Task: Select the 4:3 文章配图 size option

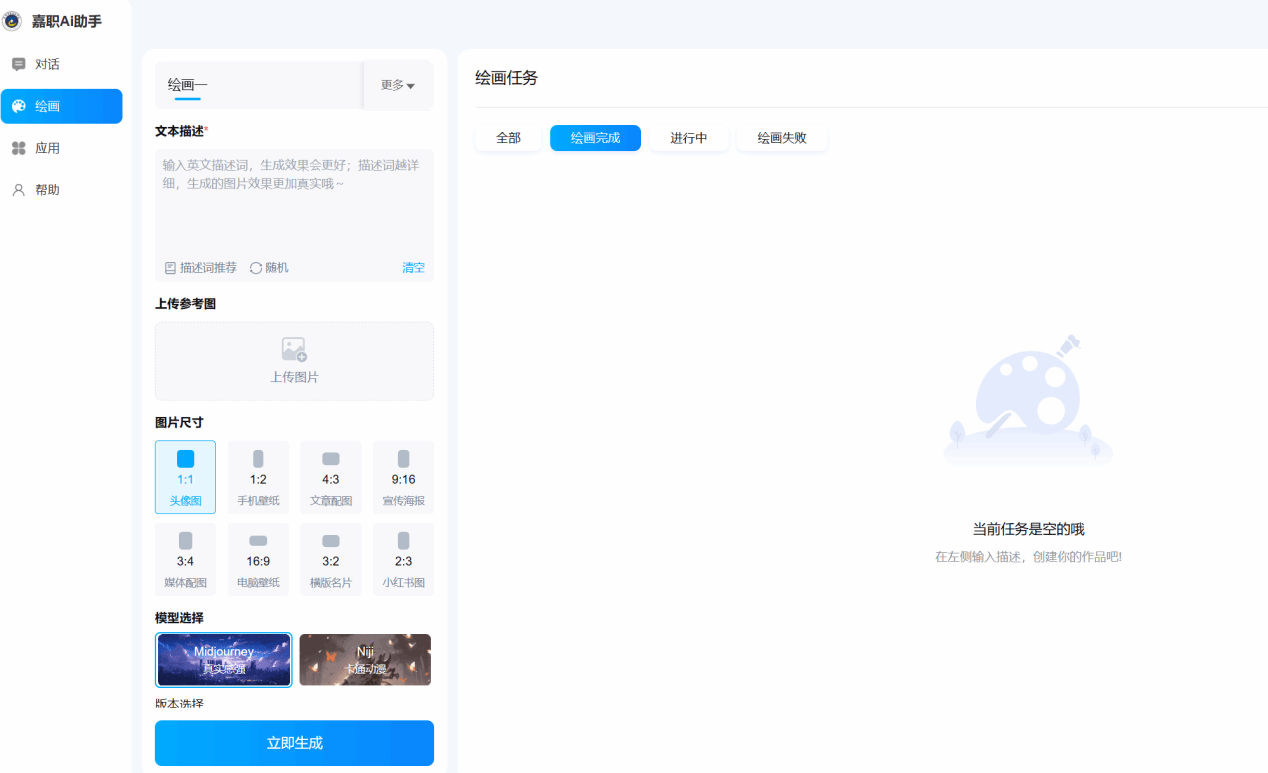Action: point(331,477)
